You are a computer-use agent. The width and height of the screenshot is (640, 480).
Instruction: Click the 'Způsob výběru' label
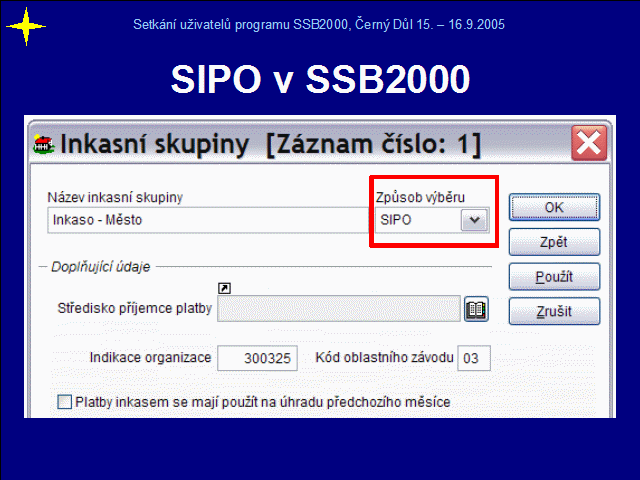pos(420,198)
